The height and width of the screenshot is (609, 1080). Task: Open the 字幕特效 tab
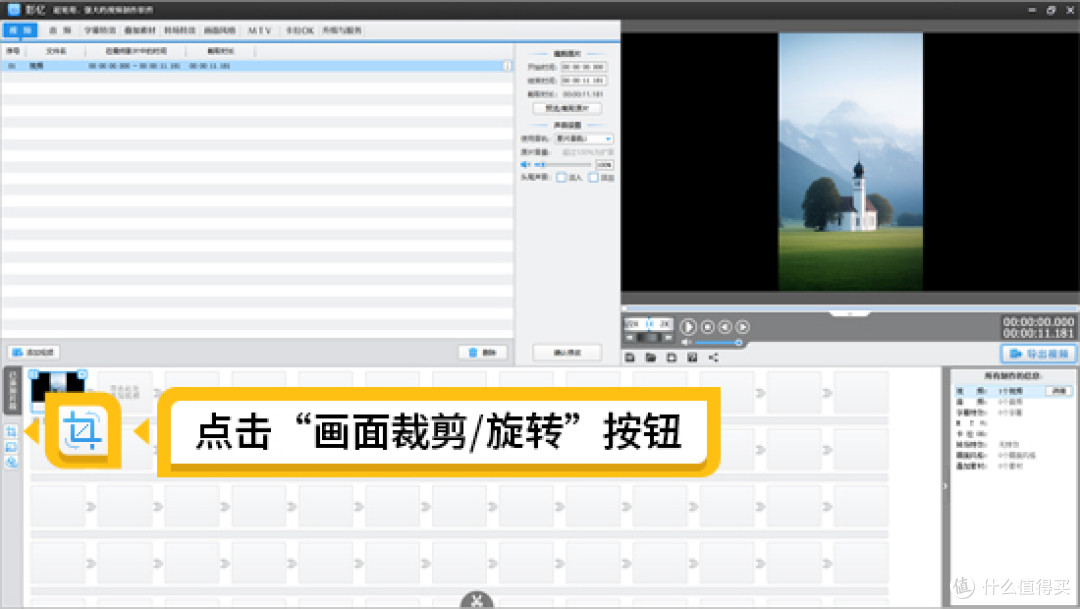(x=100, y=30)
